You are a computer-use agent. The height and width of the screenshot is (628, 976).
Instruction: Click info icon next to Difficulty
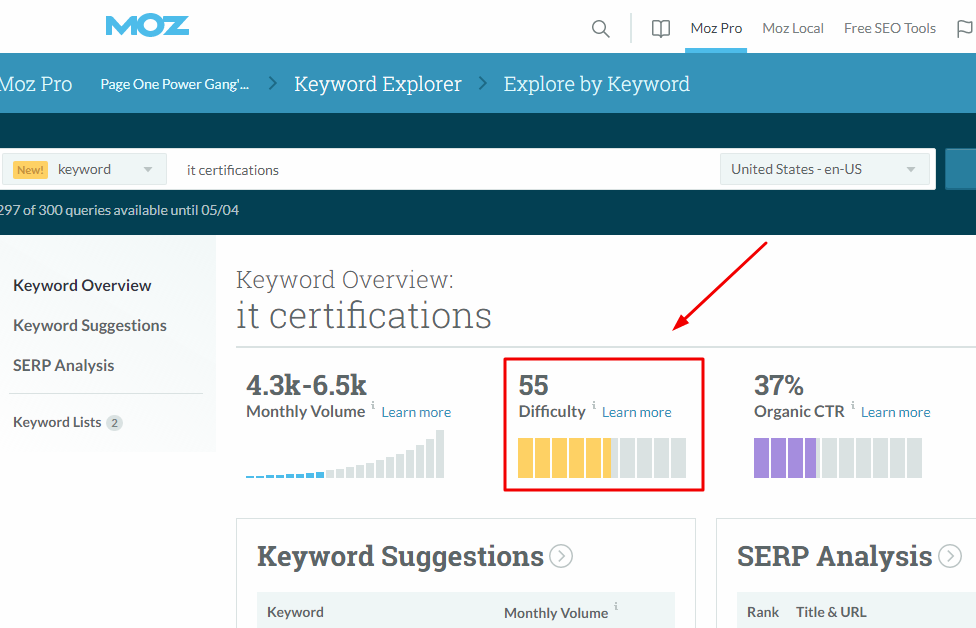593,406
